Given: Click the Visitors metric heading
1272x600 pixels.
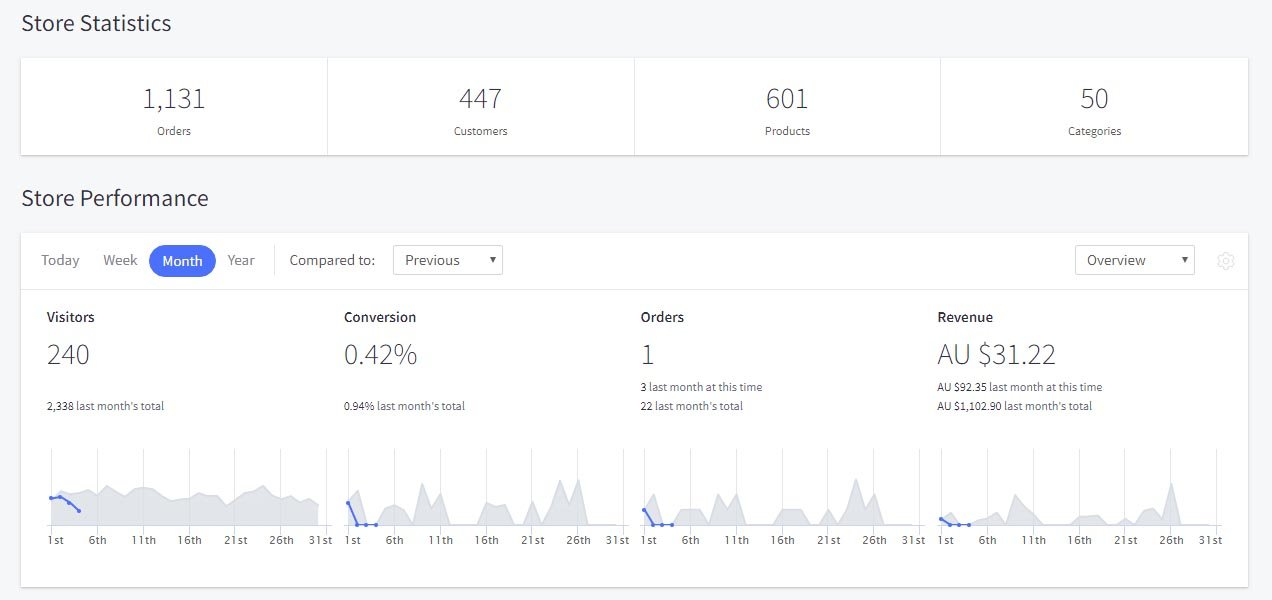Looking at the screenshot, I should click(70, 317).
